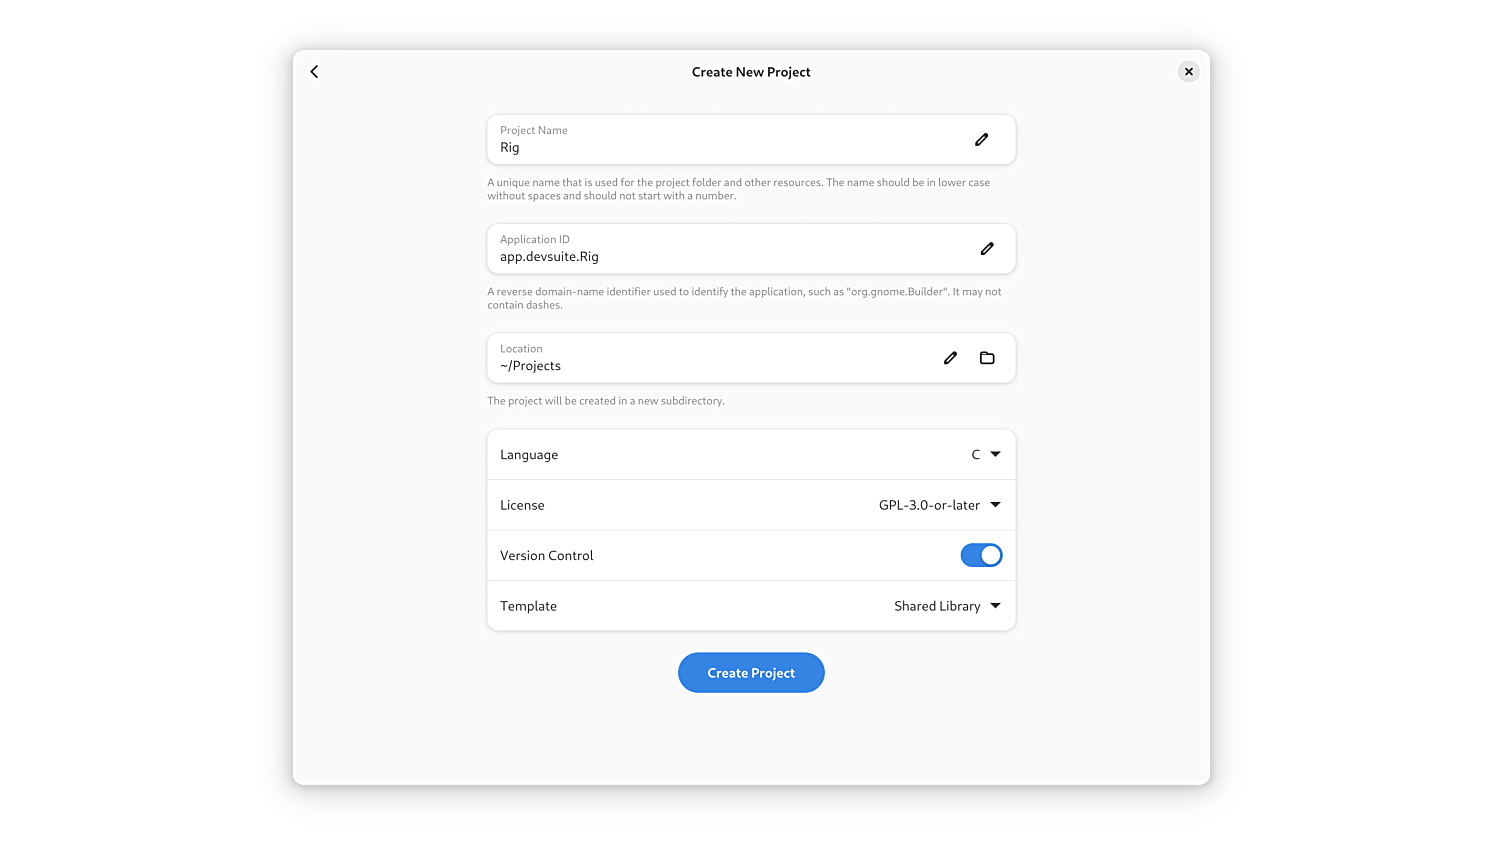Browse for location with the folder icon
Image resolution: width=1504 pixels, height=846 pixels.
tap(987, 358)
